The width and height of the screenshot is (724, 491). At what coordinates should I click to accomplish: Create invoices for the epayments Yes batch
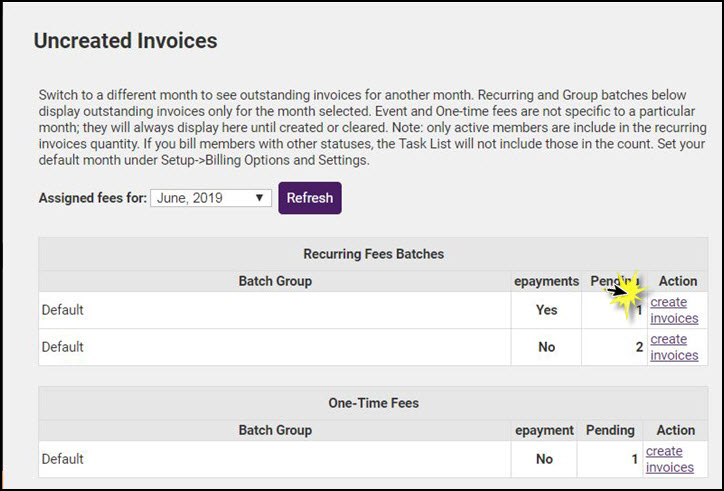[674, 310]
